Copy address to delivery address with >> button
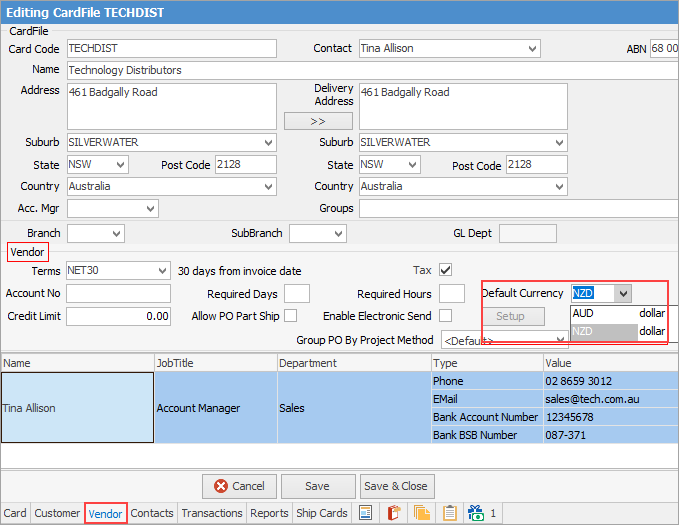Image resolution: width=679 pixels, height=525 pixels. [x=319, y=120]
